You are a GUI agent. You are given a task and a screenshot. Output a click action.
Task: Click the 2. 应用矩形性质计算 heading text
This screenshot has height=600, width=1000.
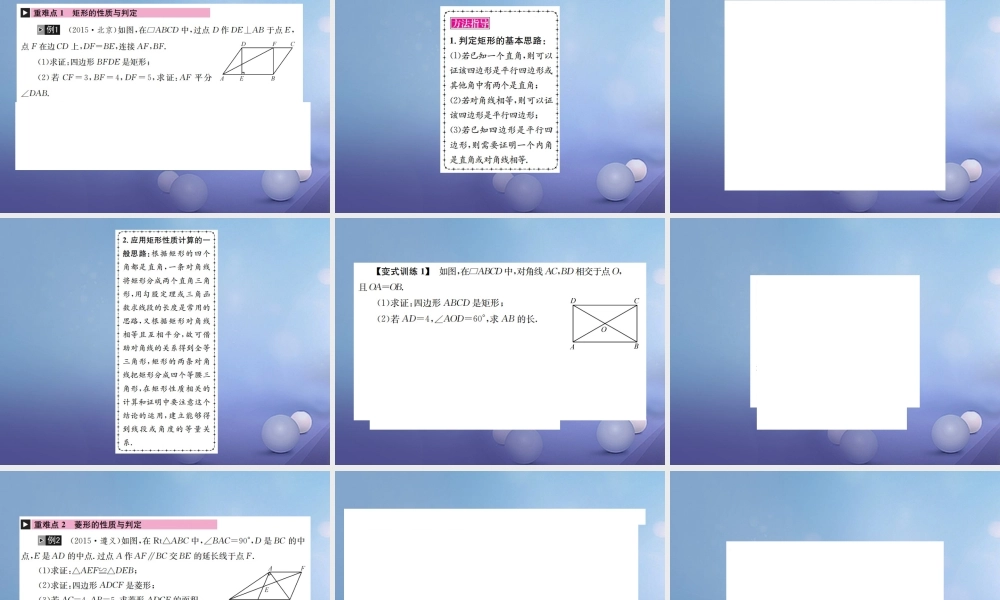(x=166, y=241)
